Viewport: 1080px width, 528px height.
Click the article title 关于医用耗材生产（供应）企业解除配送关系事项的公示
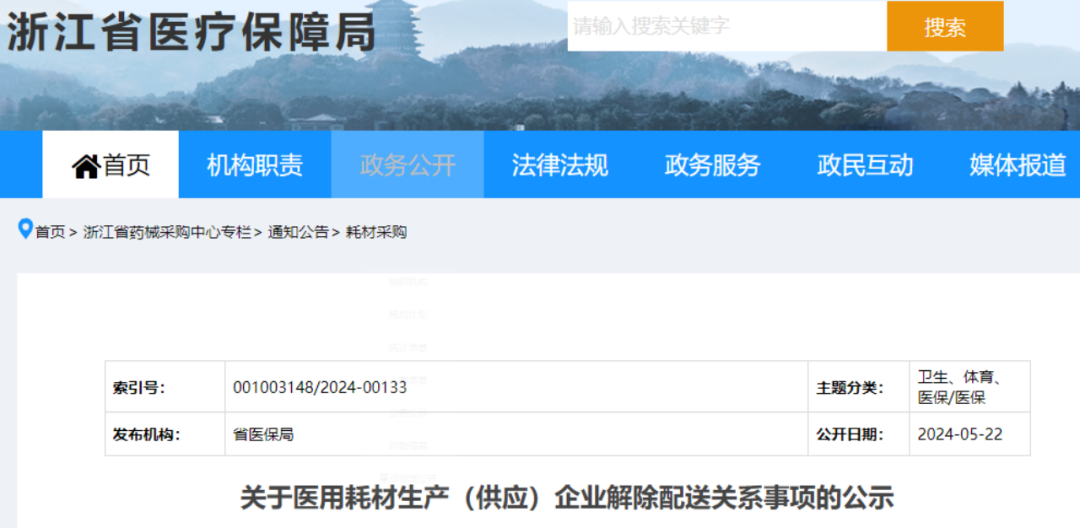[567, 498]
